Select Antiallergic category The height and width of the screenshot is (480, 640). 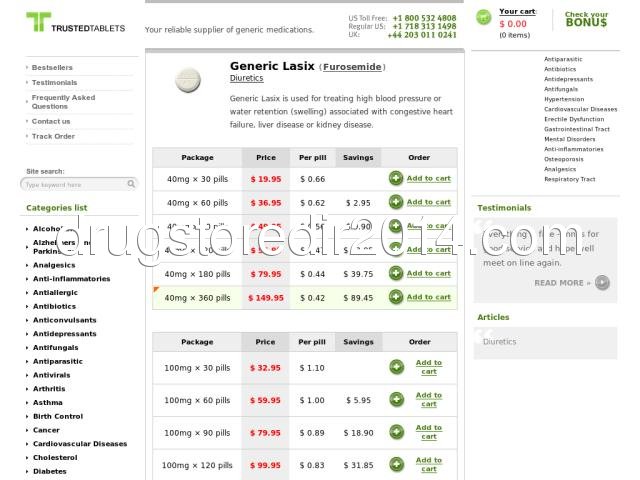55,292
